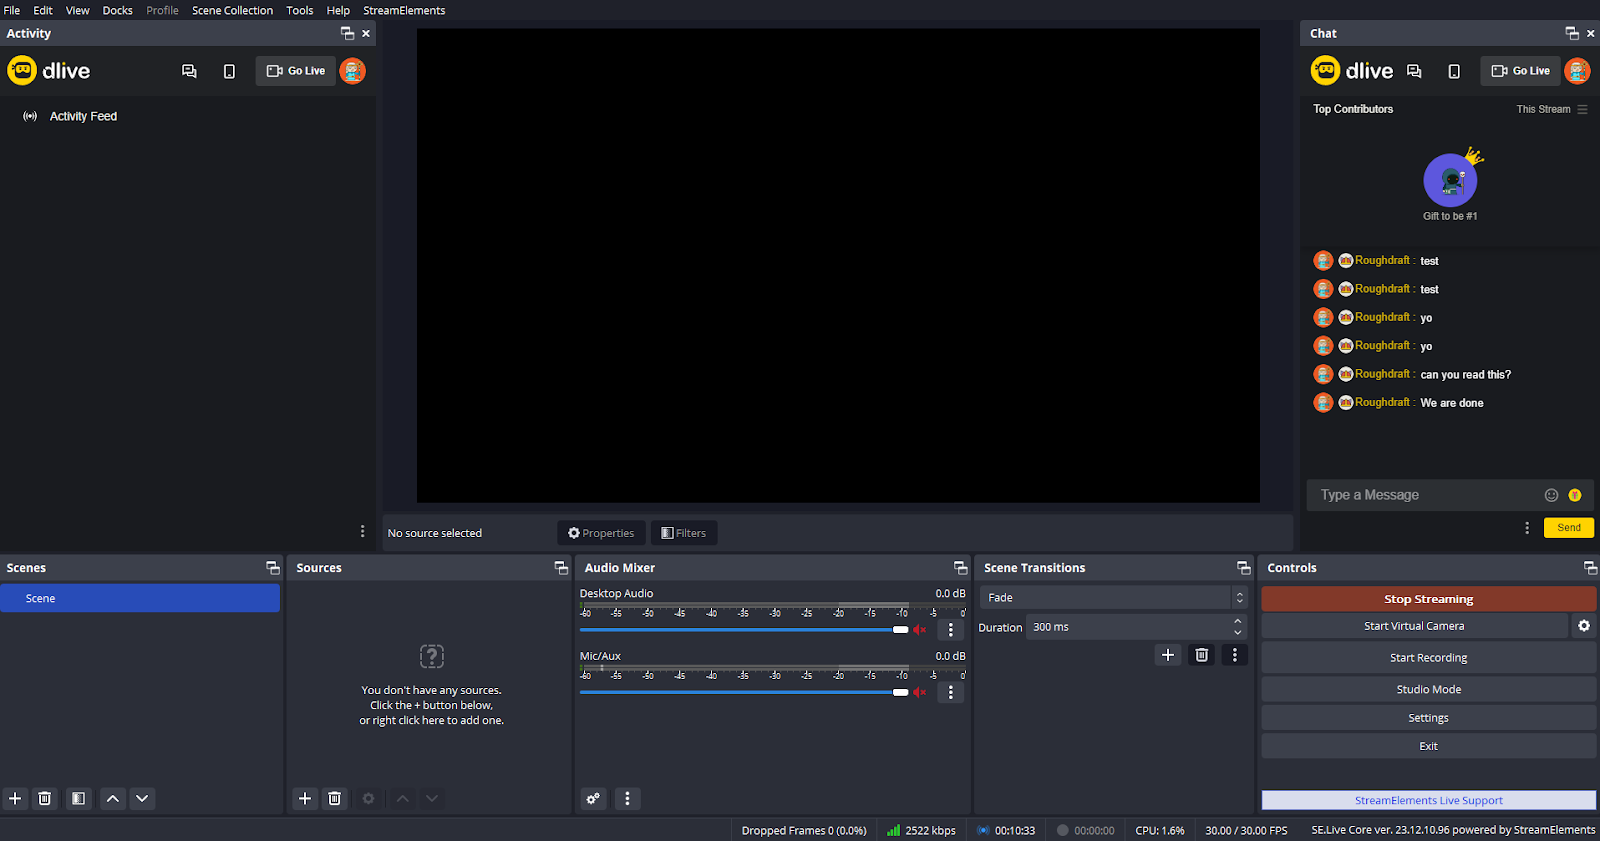The width and height of the screenshot is (1600, 841).
Task: Remove selected scene with trash icon
Action: [x=45, y=798]
